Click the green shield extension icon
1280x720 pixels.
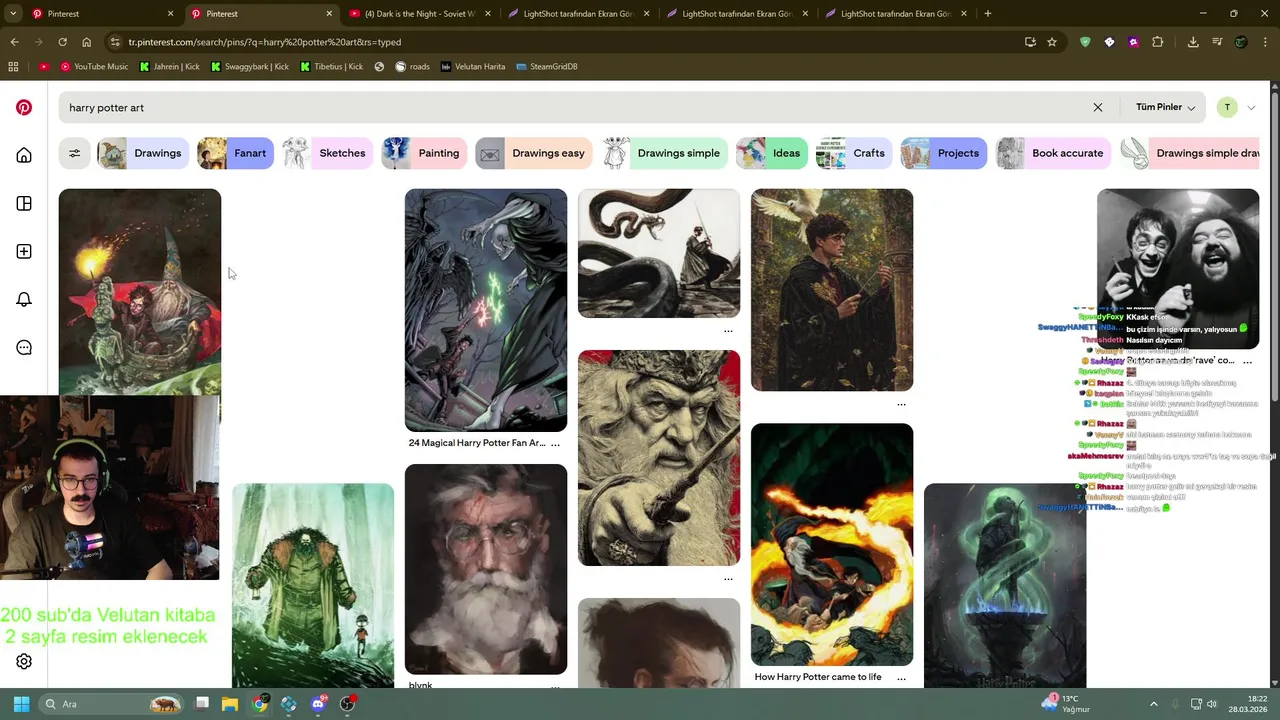click(1085, 42)
